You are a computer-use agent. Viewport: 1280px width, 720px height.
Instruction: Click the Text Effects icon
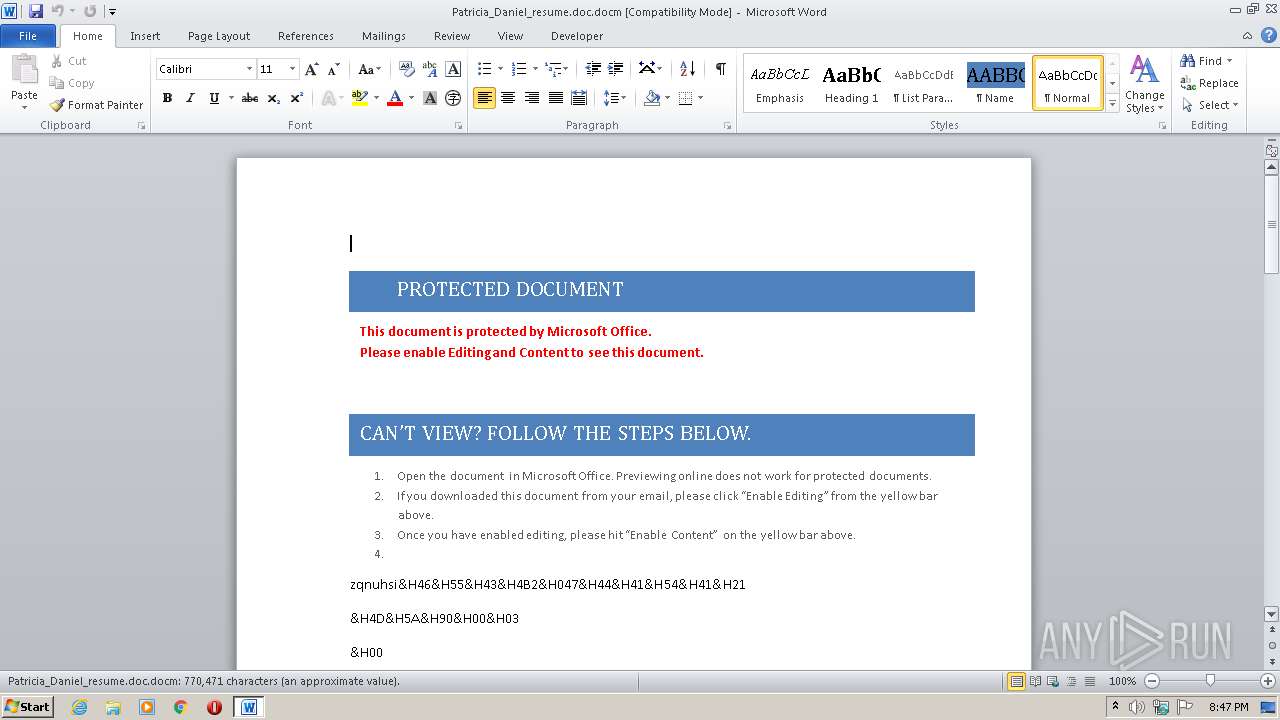327,98
